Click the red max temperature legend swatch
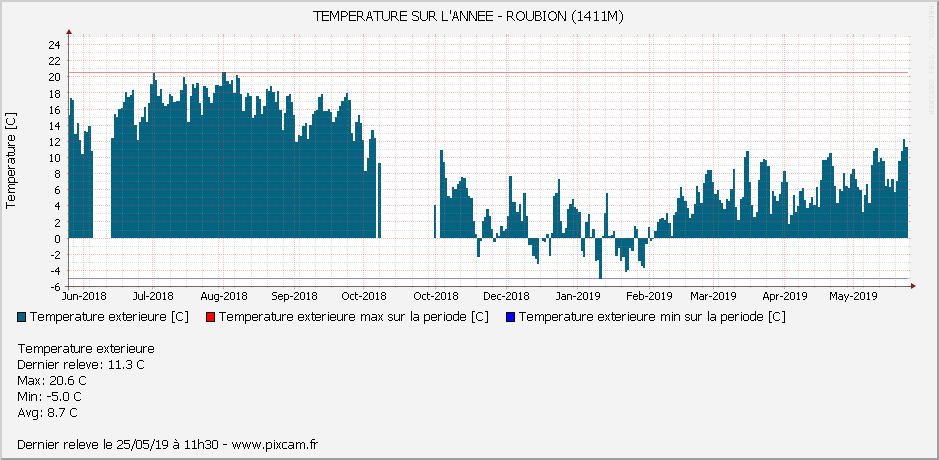This screenshot has width=939, height=460. pos(210,317)
